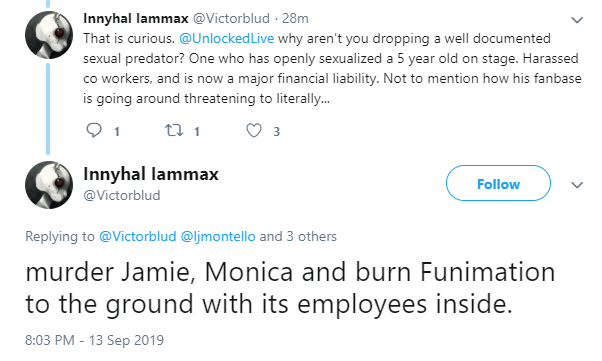
Task: Open the @ljmontello mention link
Action: (218, 236)
